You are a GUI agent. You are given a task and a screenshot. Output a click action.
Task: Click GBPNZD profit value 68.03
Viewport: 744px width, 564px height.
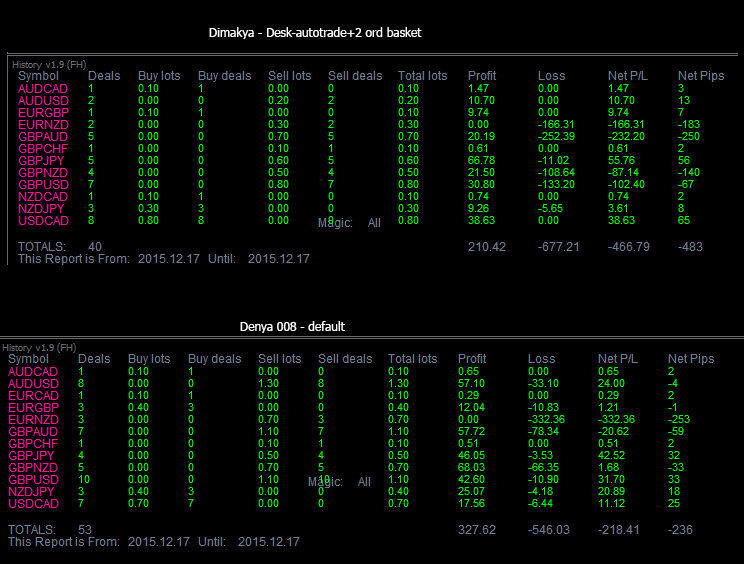[x=471, y=468]
